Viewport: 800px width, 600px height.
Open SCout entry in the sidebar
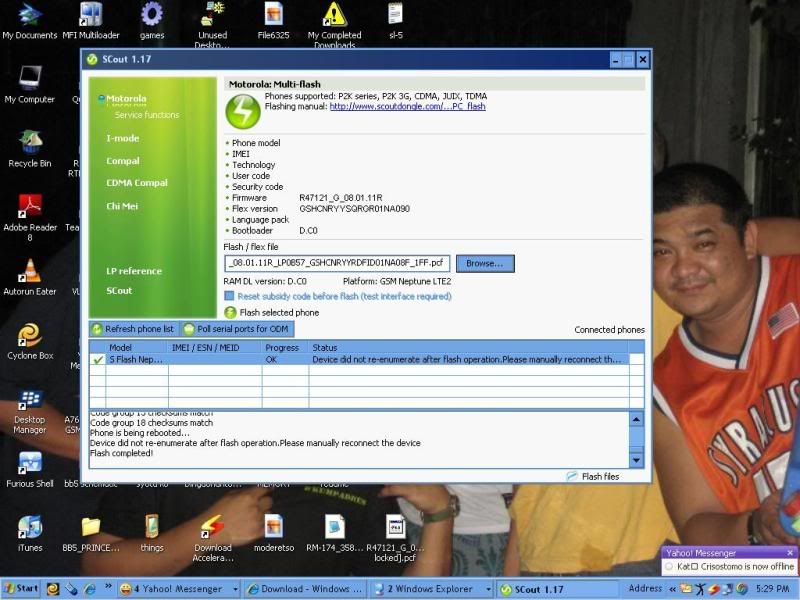pos(119,290)
